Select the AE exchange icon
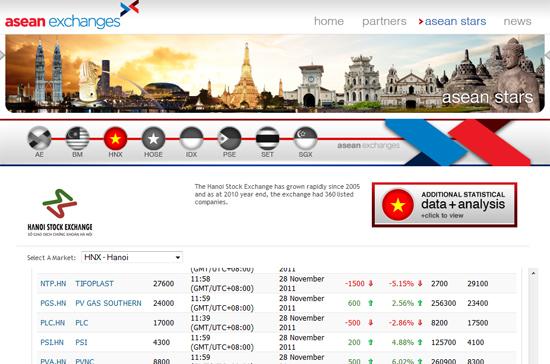 click(x=39, y=138)
